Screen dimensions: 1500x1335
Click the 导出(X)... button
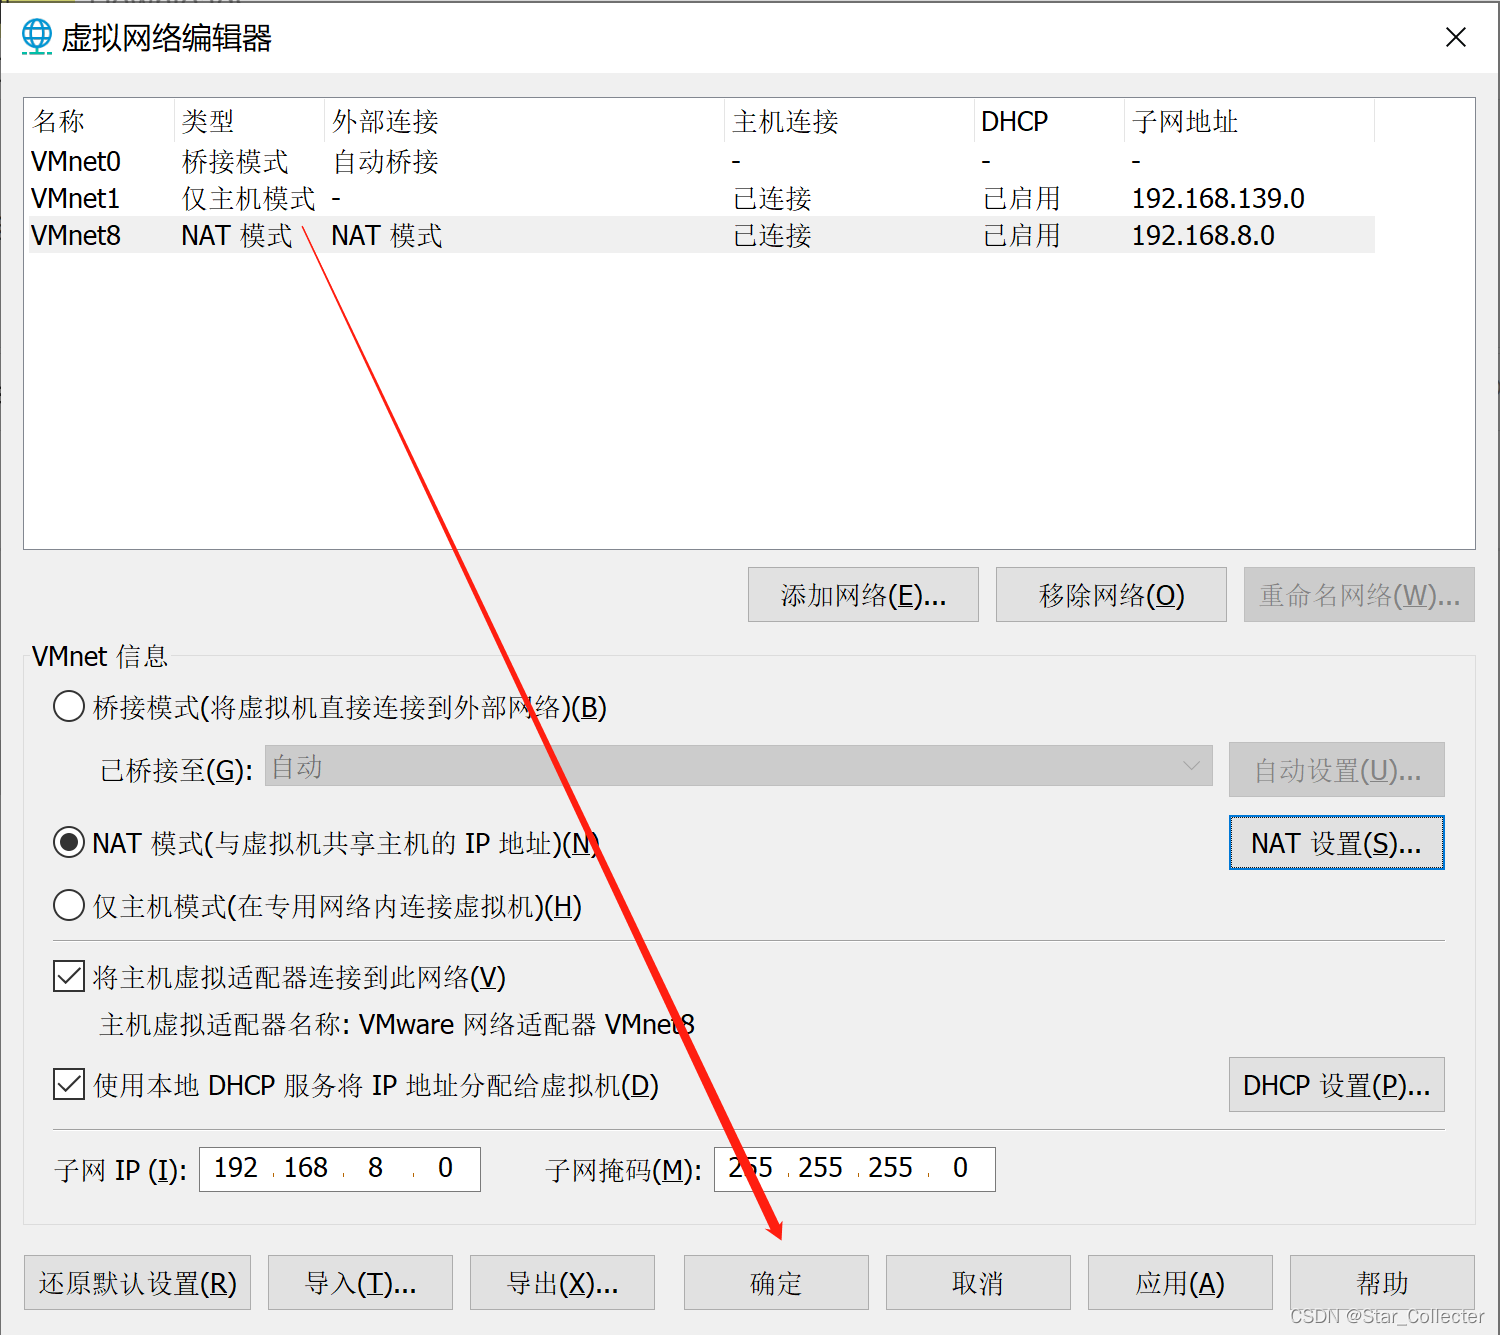(x=562, y=1283)
